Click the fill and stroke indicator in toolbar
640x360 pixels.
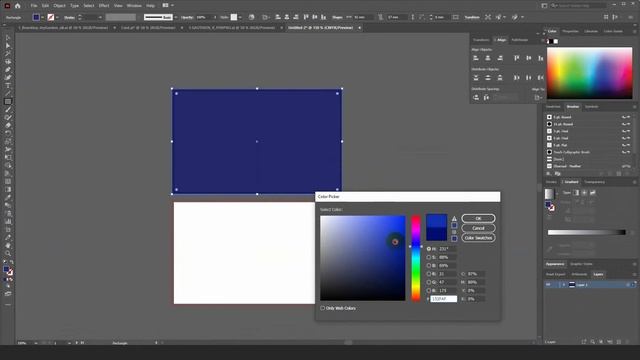click(x=8, y=271)
